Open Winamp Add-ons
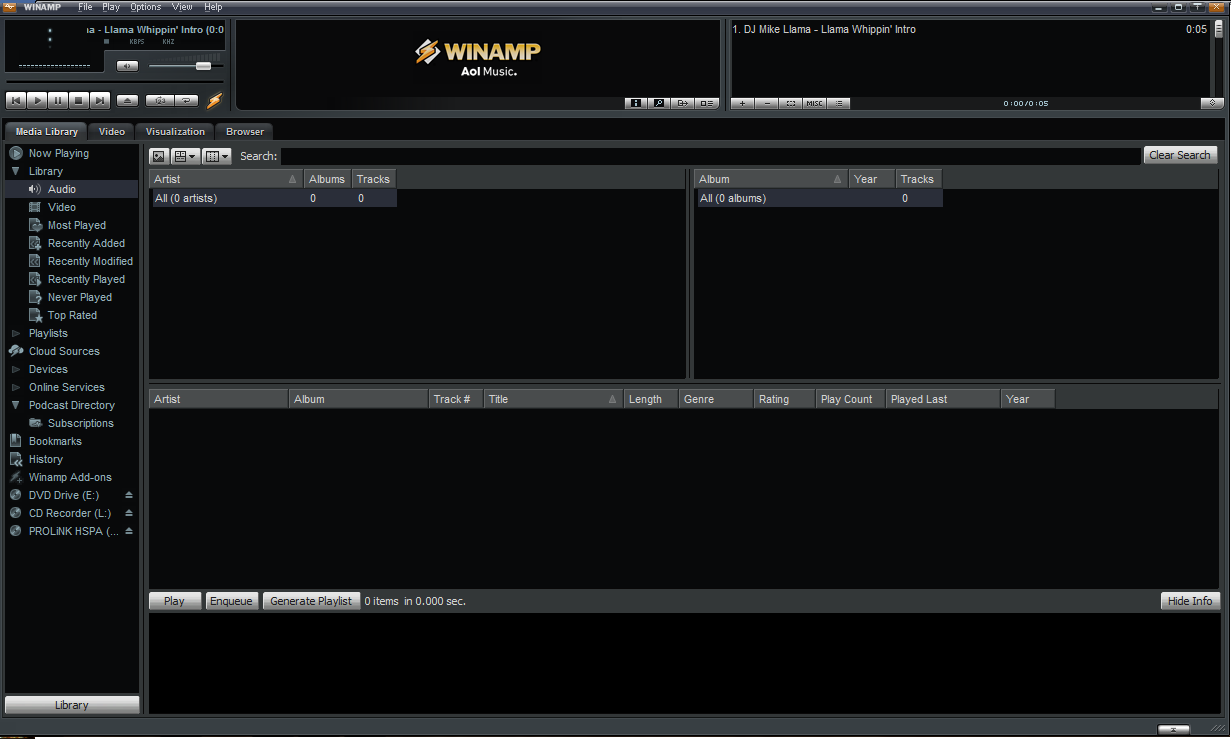The height and width of the screenshot is (739, 1231). [x=70, y=477]
